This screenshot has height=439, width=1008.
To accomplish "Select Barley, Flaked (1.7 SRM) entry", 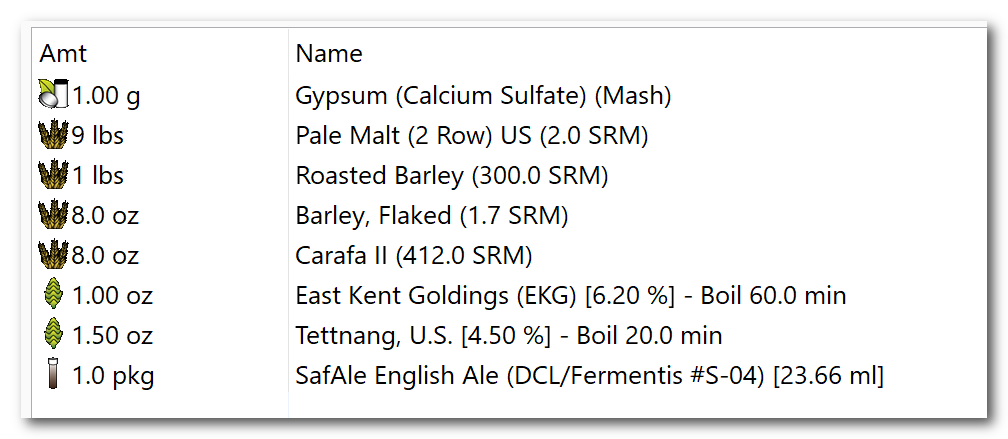I will click(432, 215).
